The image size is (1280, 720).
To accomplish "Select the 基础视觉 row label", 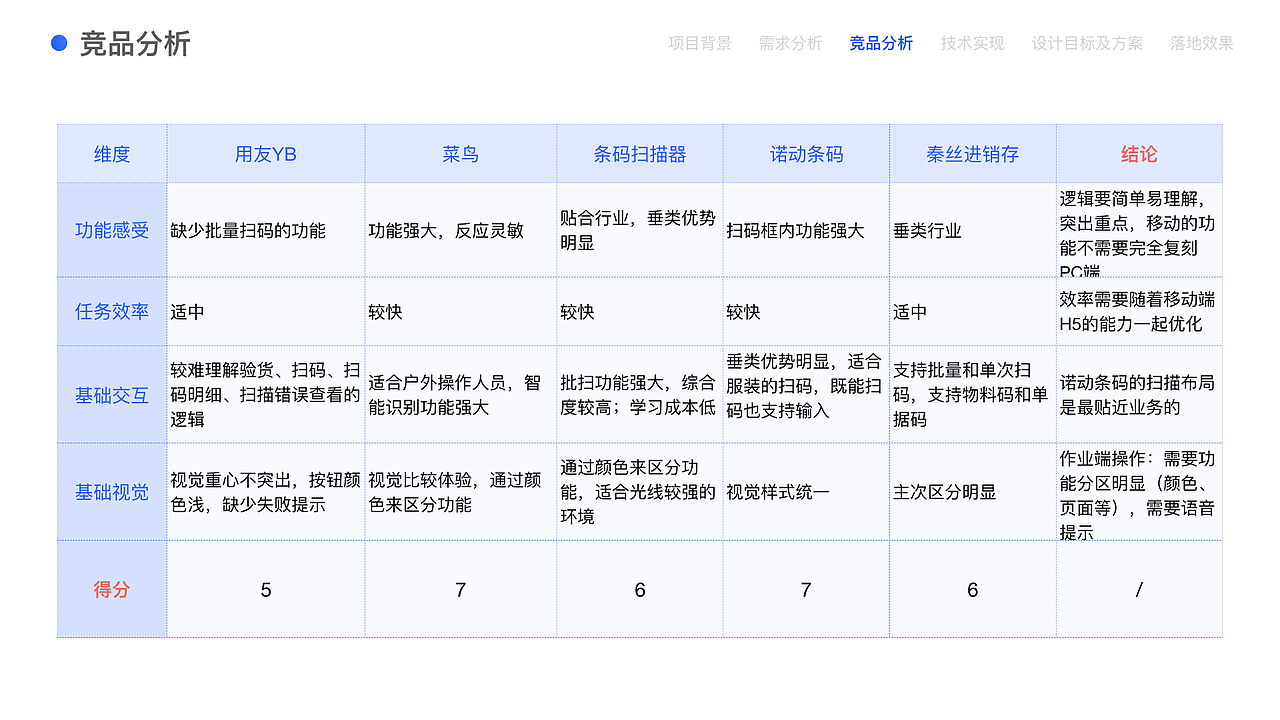I will (x=112, y=491).
